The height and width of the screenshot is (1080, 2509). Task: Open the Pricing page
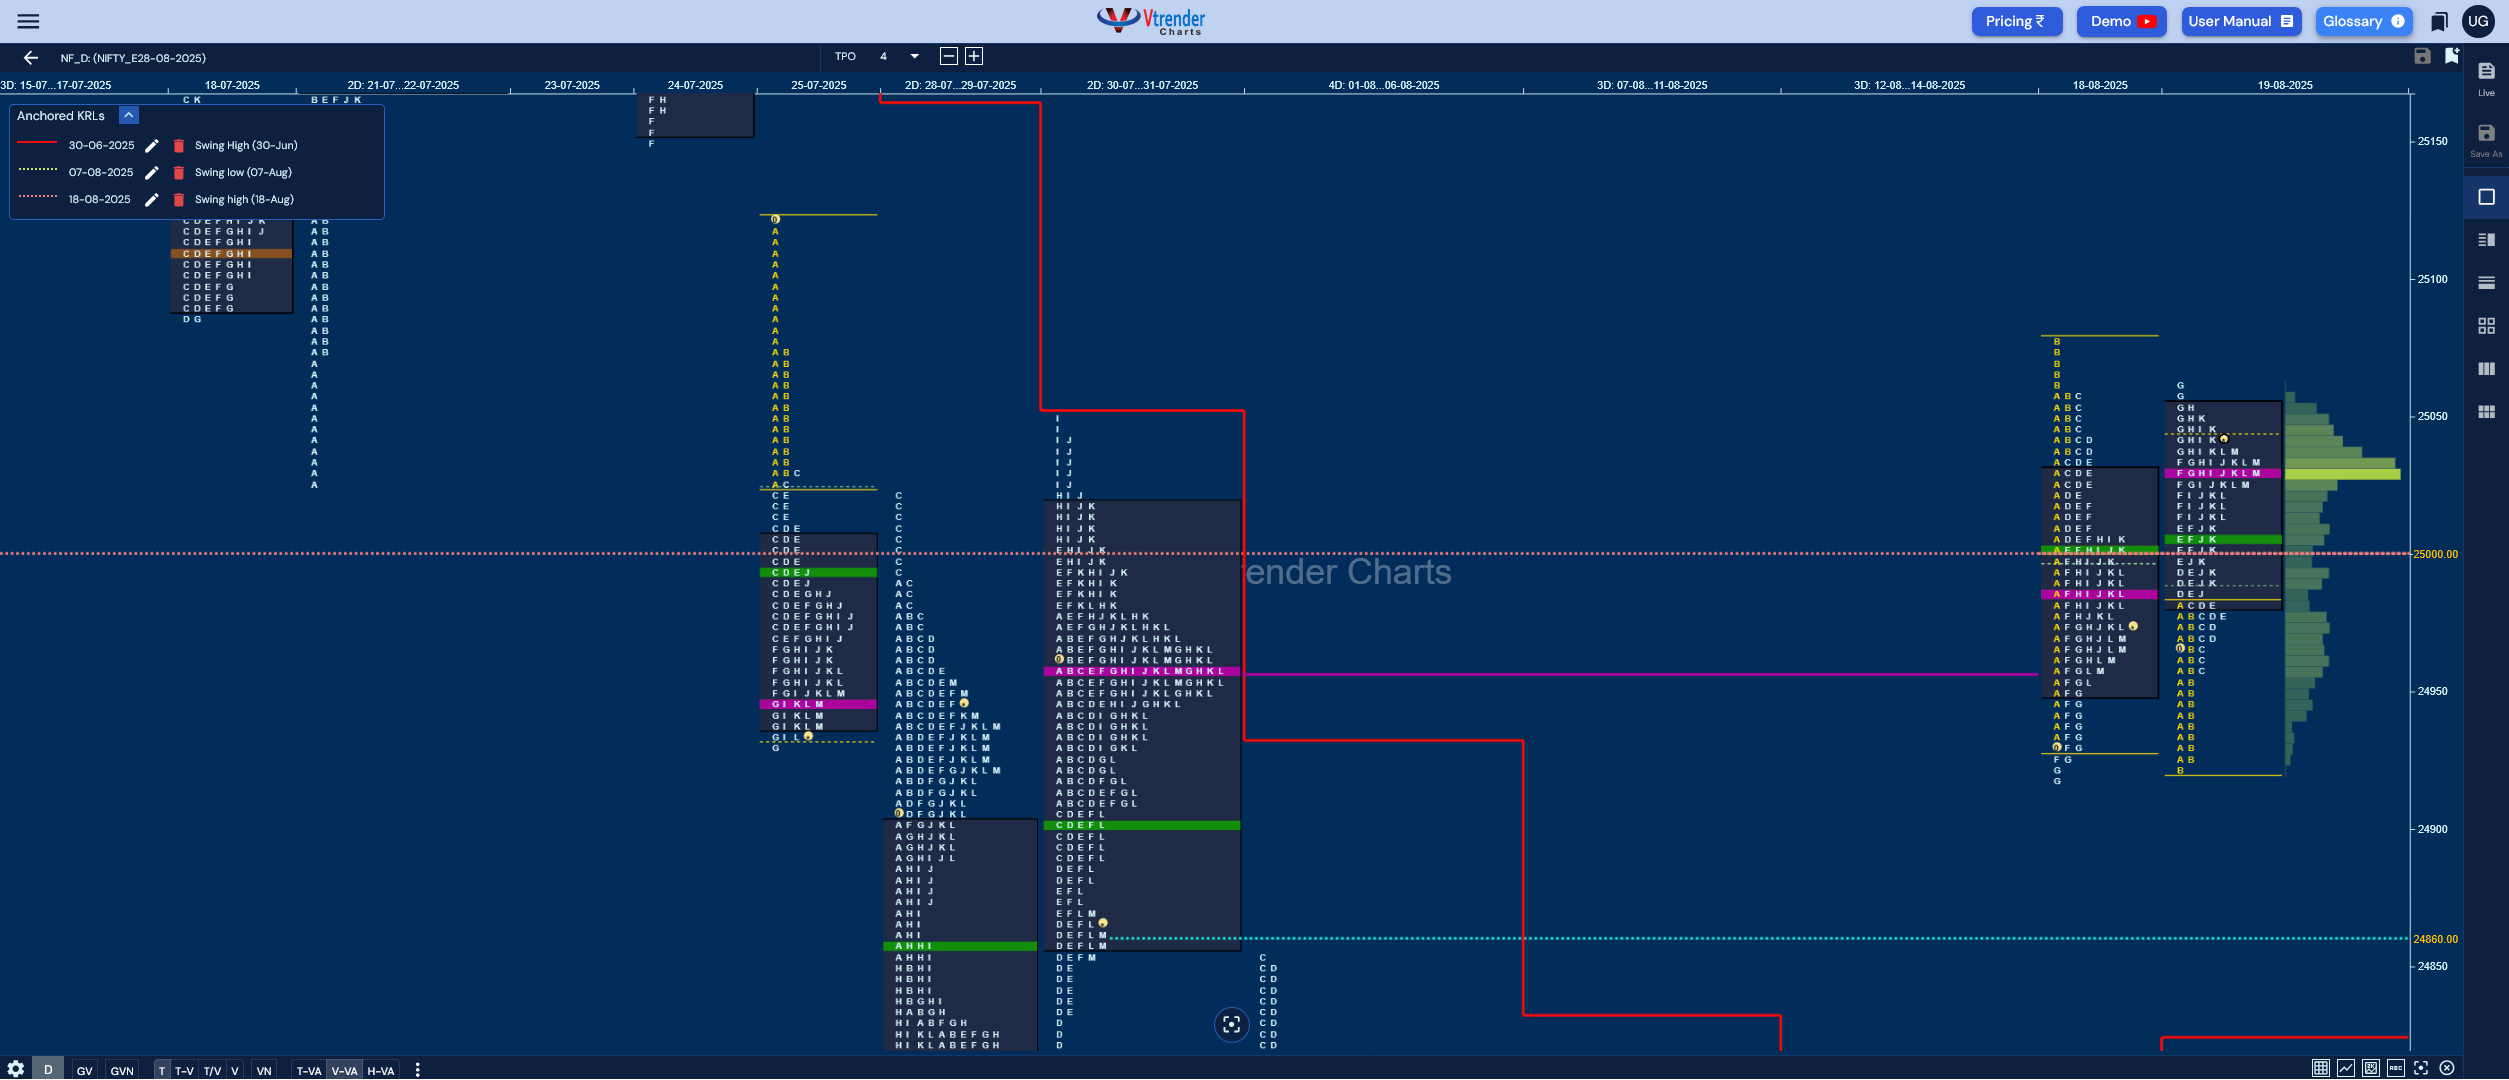[2015, 21]
